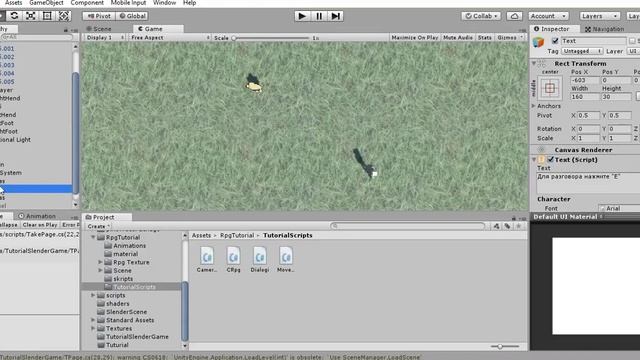640x360 pixels.
Task: Toggle Collapse in Console
Action: tap(9, 225)
